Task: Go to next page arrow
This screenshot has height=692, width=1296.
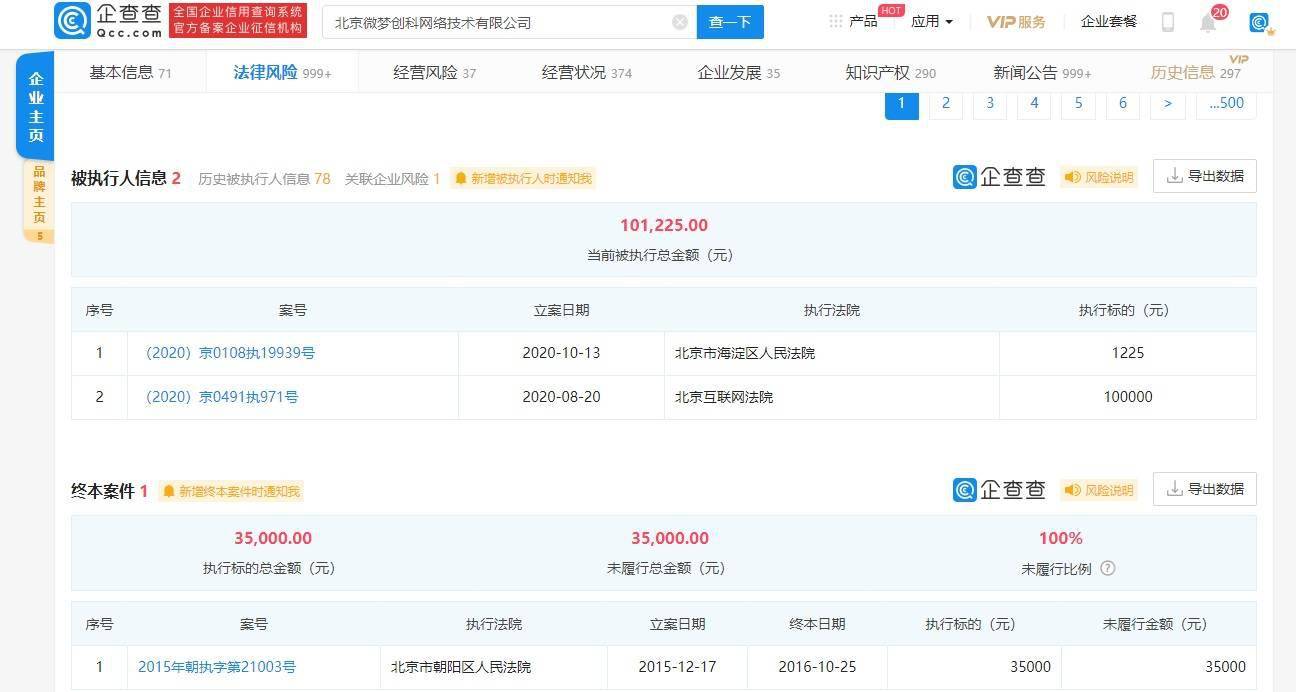Action: click(x=1167, y=103)
